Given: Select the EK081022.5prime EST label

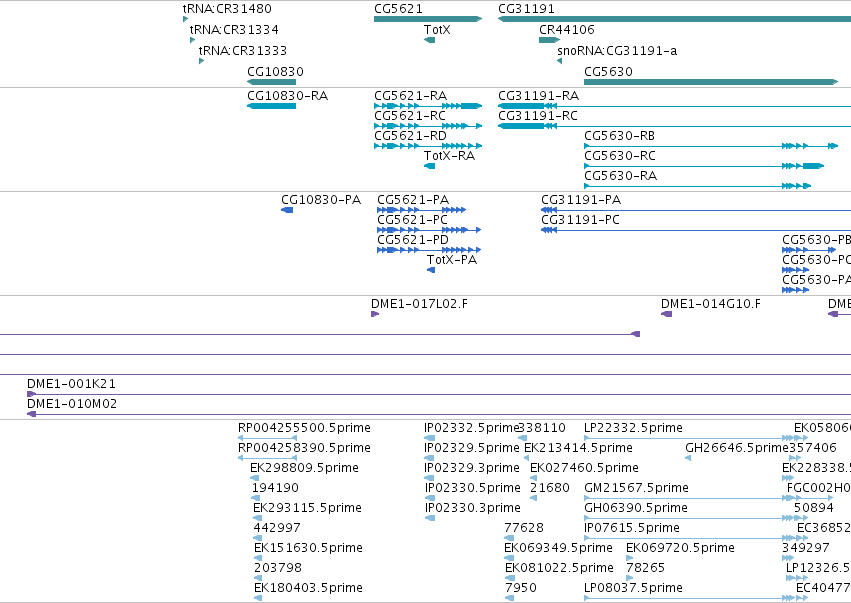Looking at the screenshot, I should tap(559, 568).
